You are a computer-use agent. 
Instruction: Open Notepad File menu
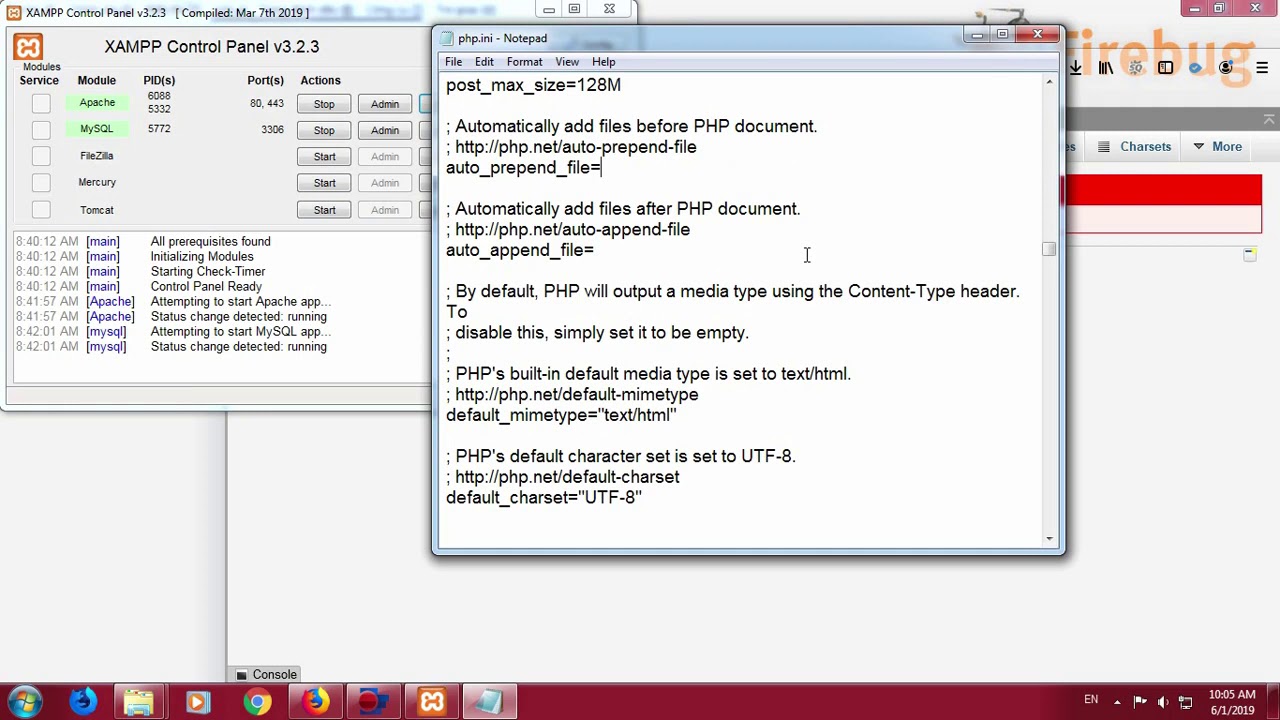click(x=453, y=62)
